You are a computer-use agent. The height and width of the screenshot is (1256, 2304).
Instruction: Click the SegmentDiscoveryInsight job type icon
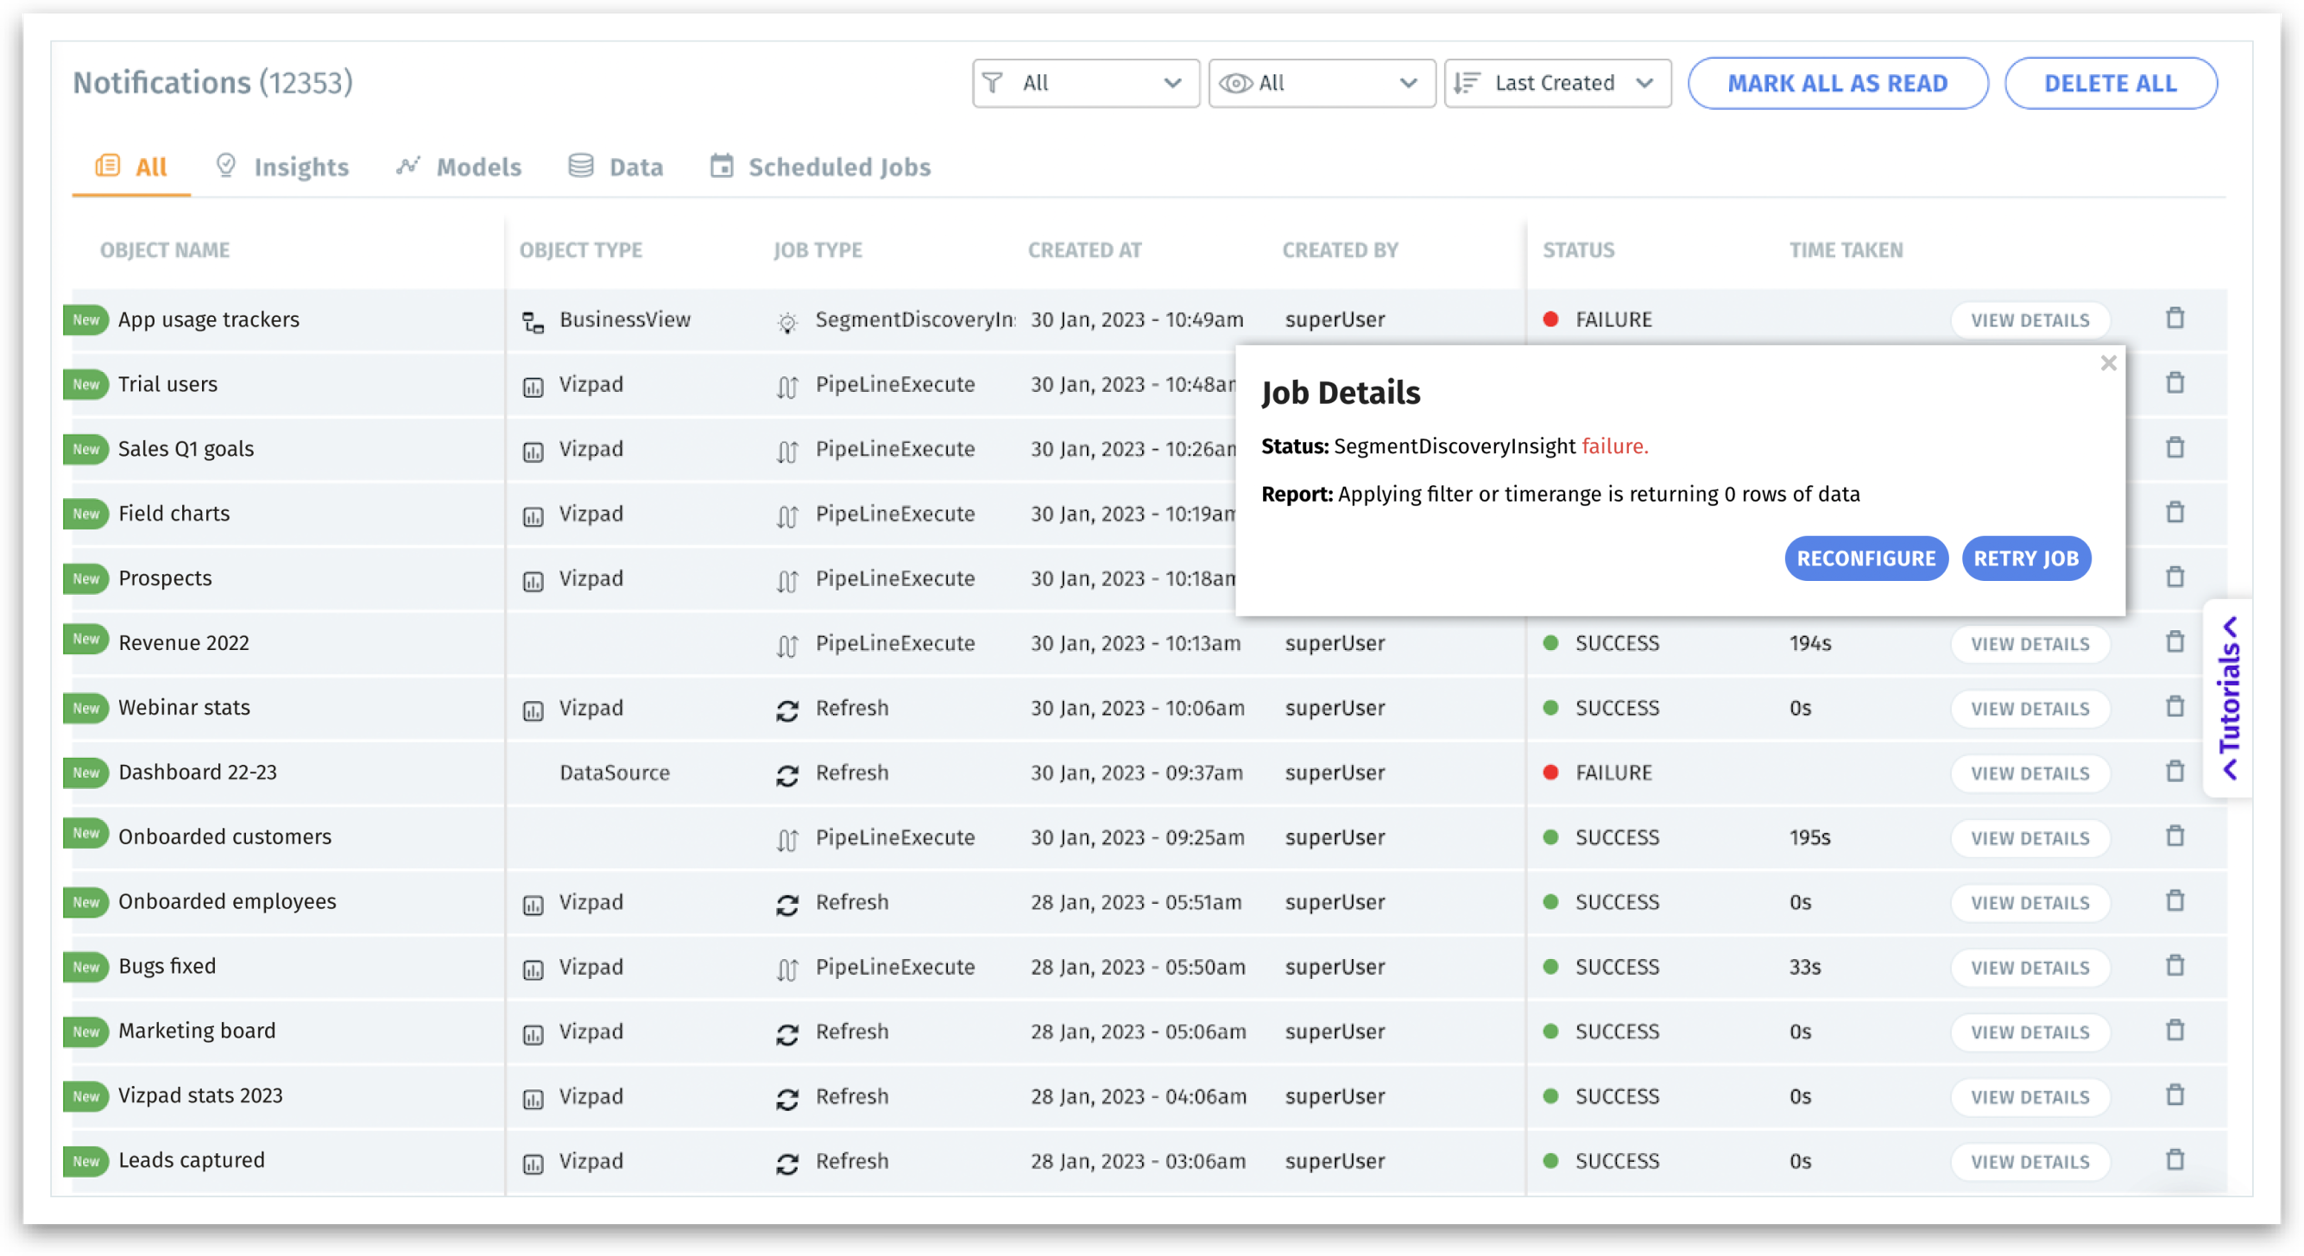(787, 319)
